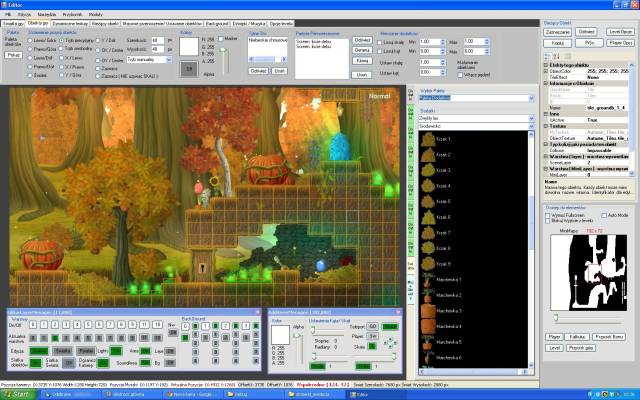The image size is (640, 400).
Task: Open the Edycja menu
Action: coord(24,14)
